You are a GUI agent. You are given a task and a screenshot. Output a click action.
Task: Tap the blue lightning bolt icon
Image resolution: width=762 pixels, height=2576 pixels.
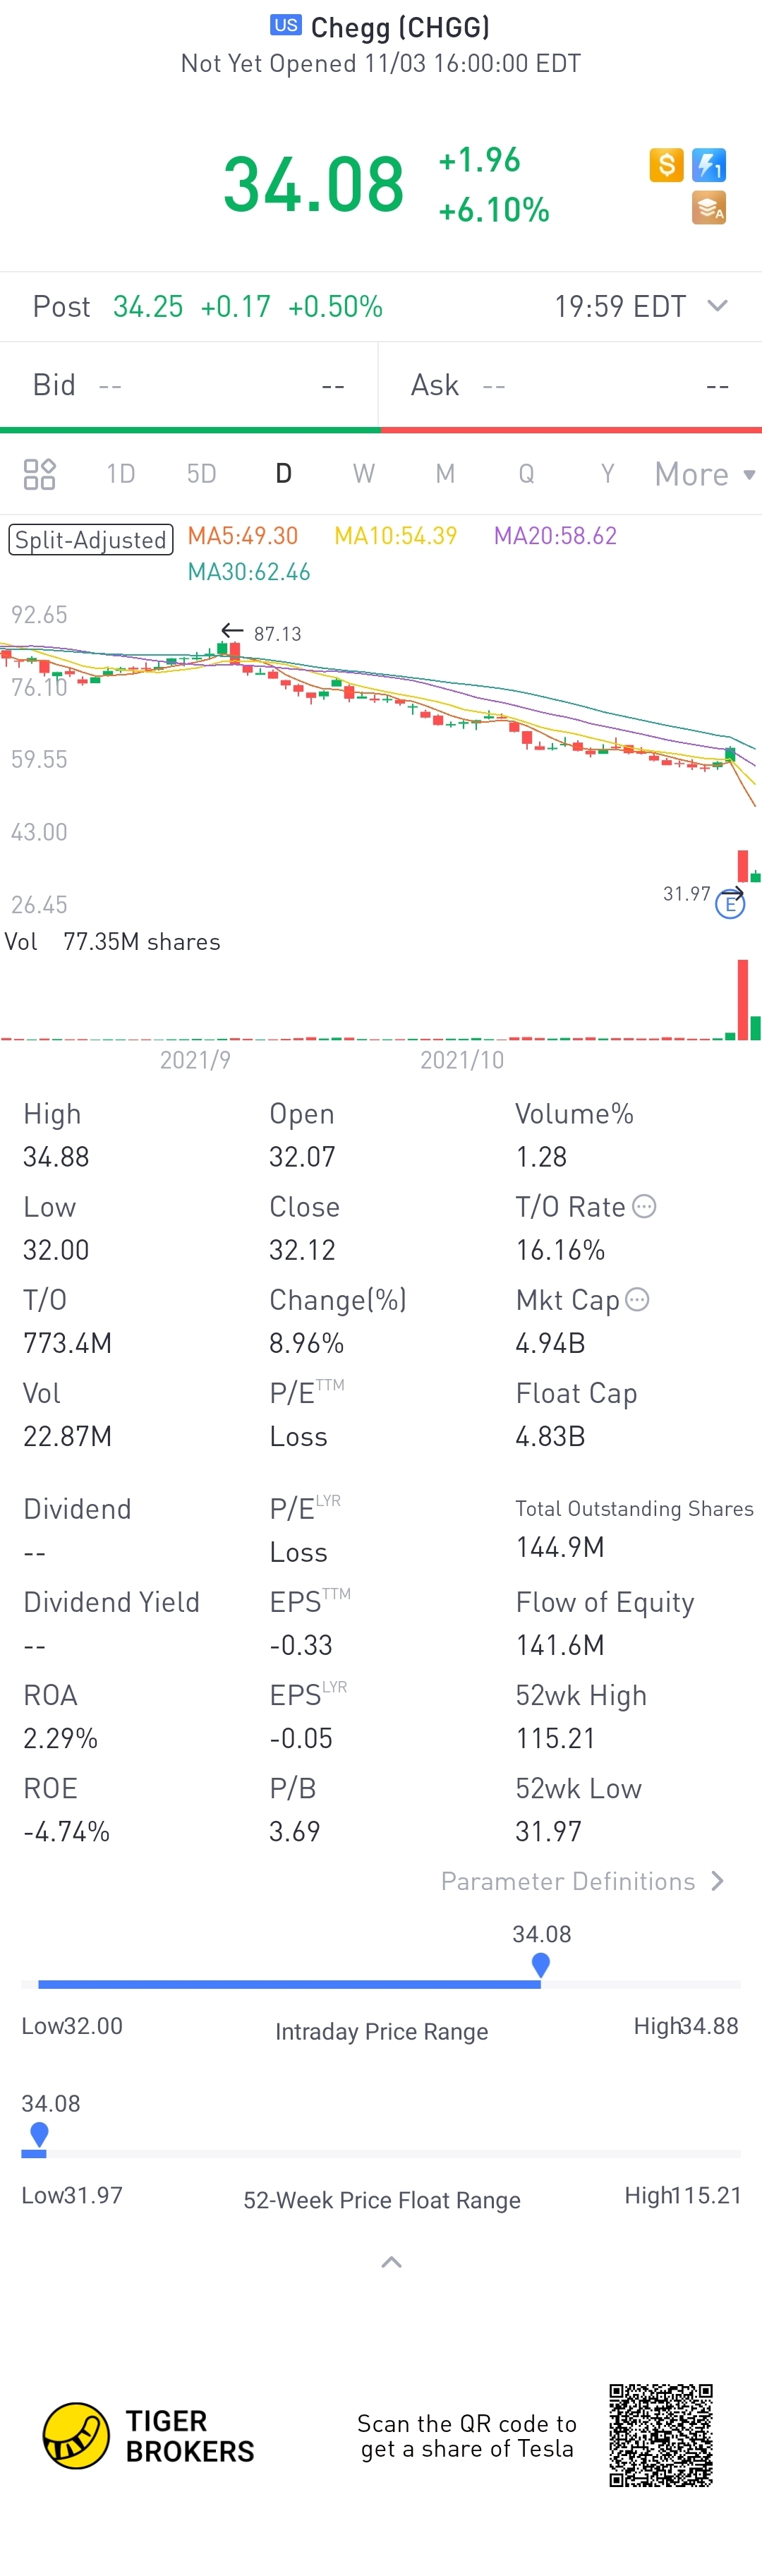coord(709,165)
